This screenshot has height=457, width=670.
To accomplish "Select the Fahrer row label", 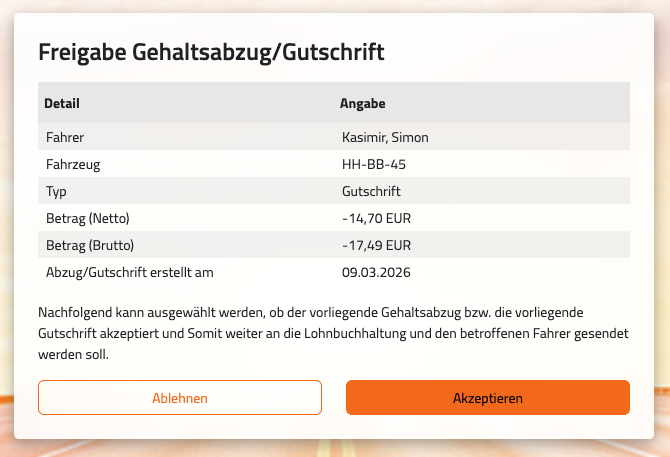I will point(65,137).
